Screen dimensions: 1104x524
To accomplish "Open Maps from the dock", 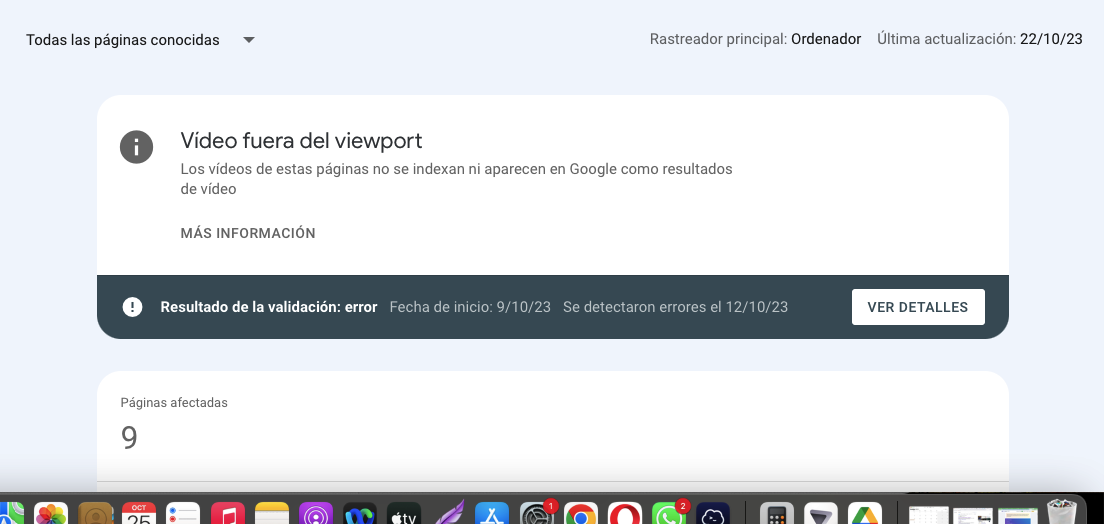I will [11, 513].
